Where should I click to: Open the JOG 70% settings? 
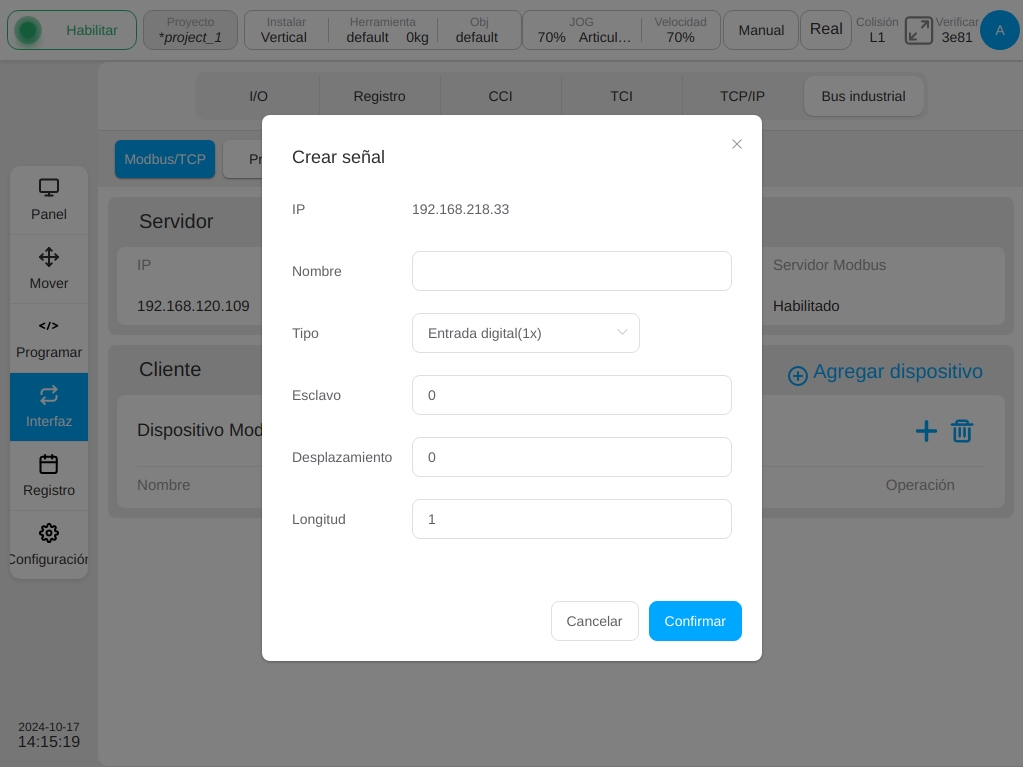point(583,30)
